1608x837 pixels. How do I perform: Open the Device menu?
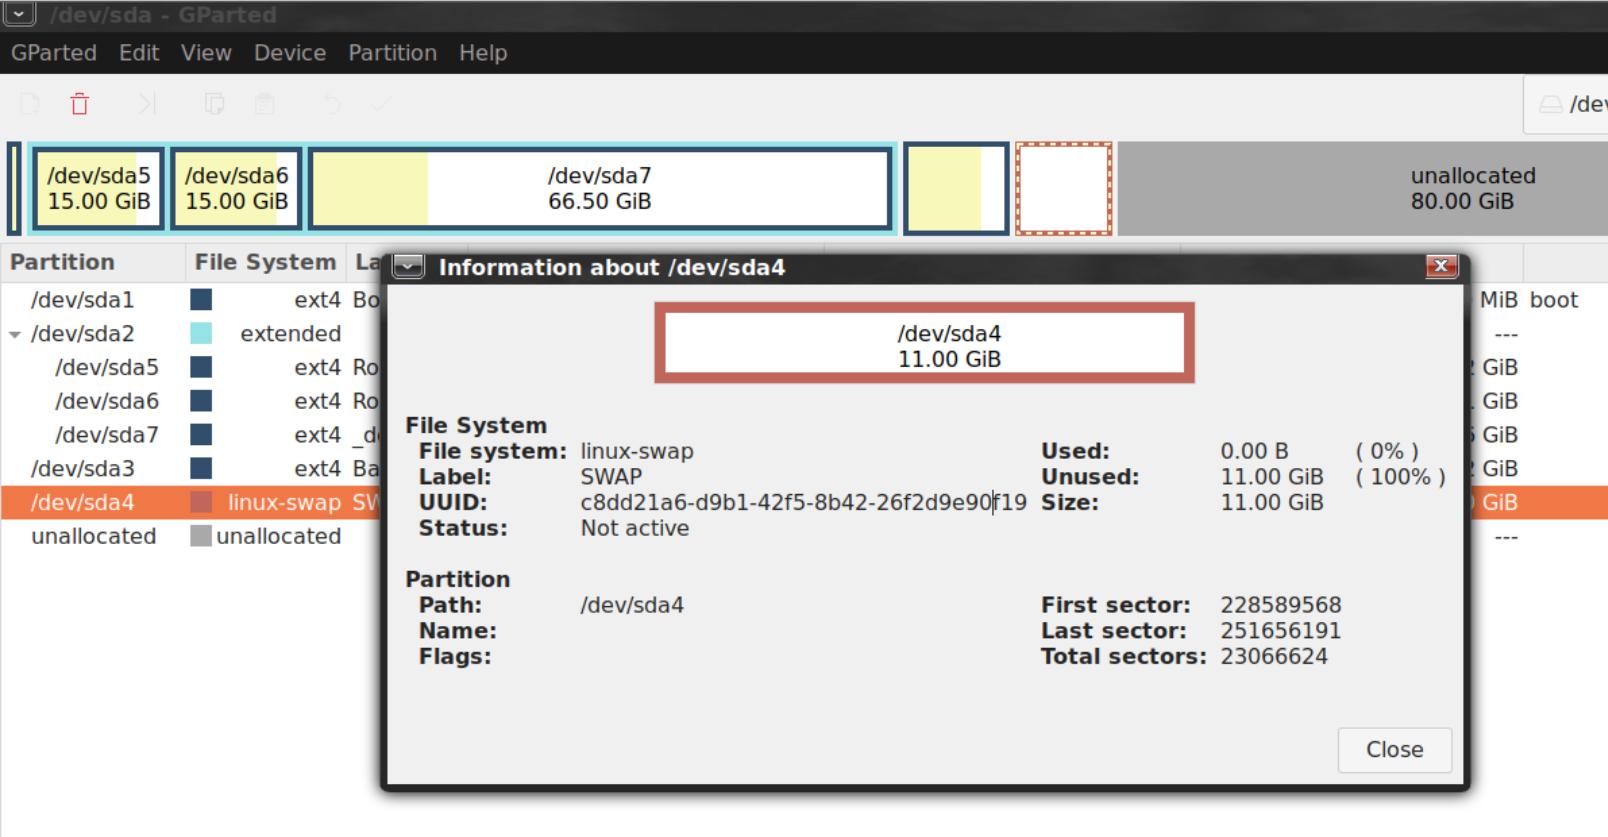pos(289,53)
